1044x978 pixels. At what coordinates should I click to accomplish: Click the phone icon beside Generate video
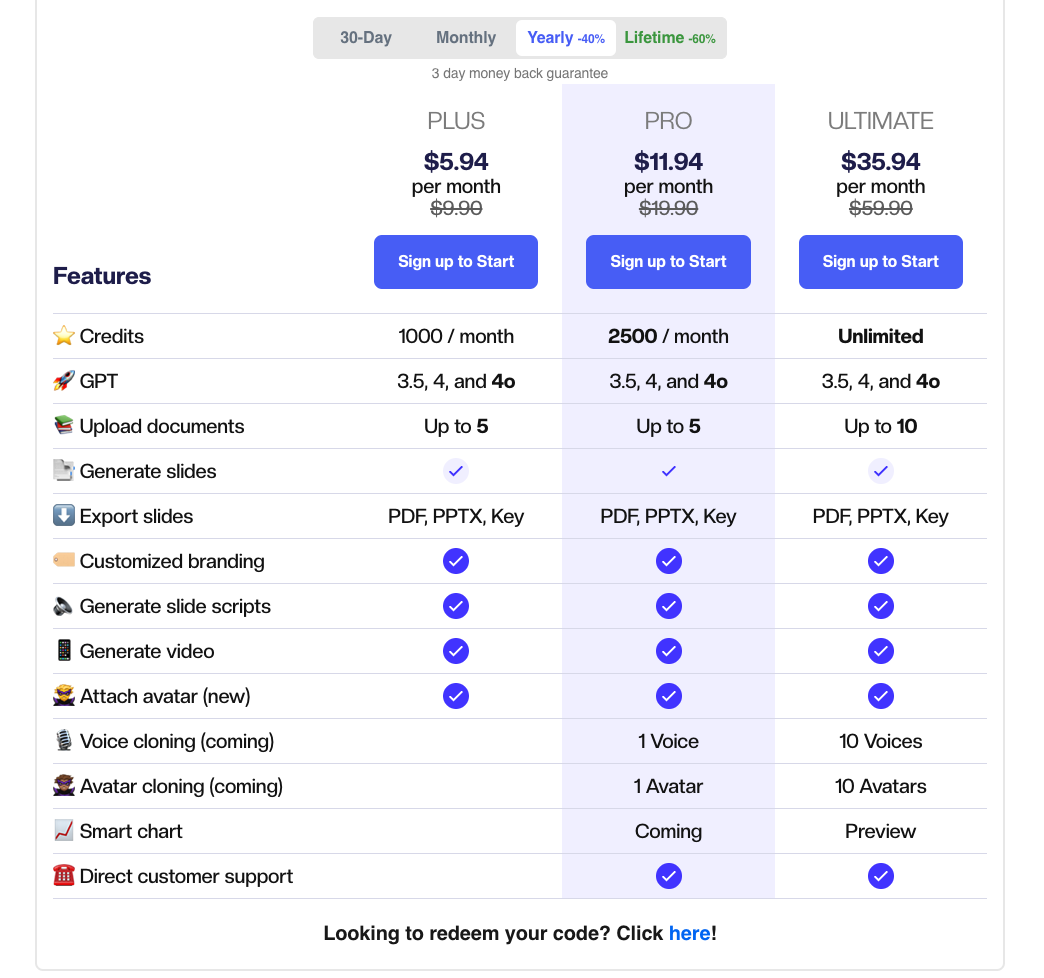tap(64, 652)
